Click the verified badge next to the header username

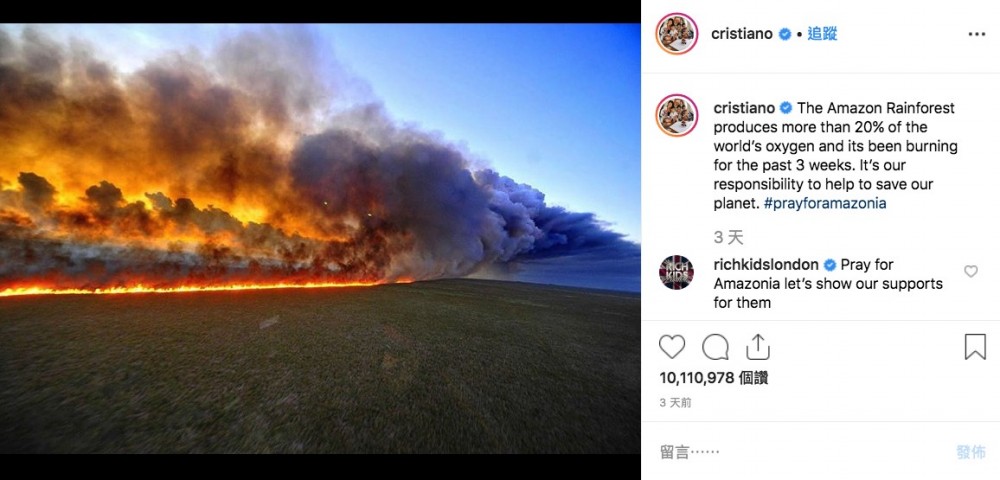tap(785, 34)
